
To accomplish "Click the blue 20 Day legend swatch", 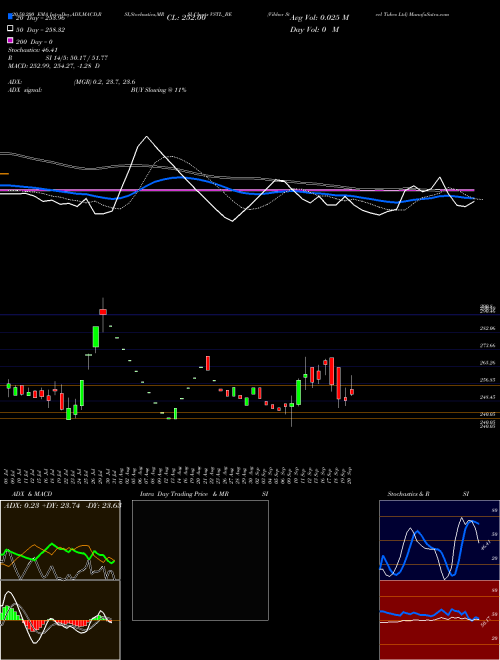I will [10, 17].
